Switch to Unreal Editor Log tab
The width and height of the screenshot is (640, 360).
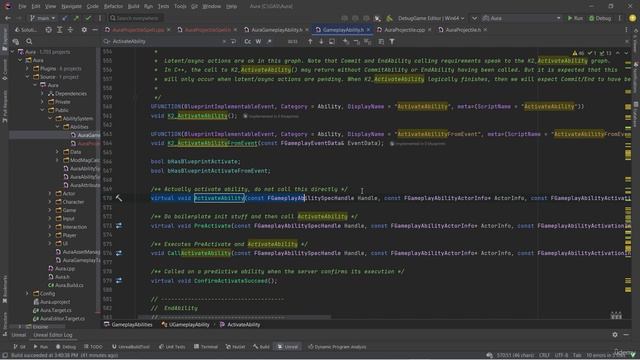(53, 335)
